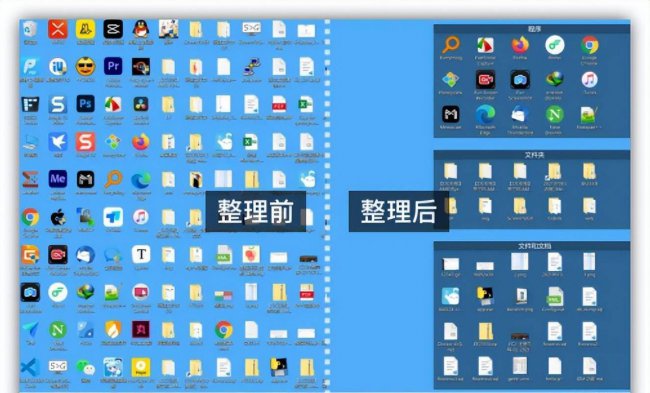Image resolution: width=650 pixels, height=393 pixels.
Task: Launch Microsoft Edge in the 程序 group
Action: 485,115
